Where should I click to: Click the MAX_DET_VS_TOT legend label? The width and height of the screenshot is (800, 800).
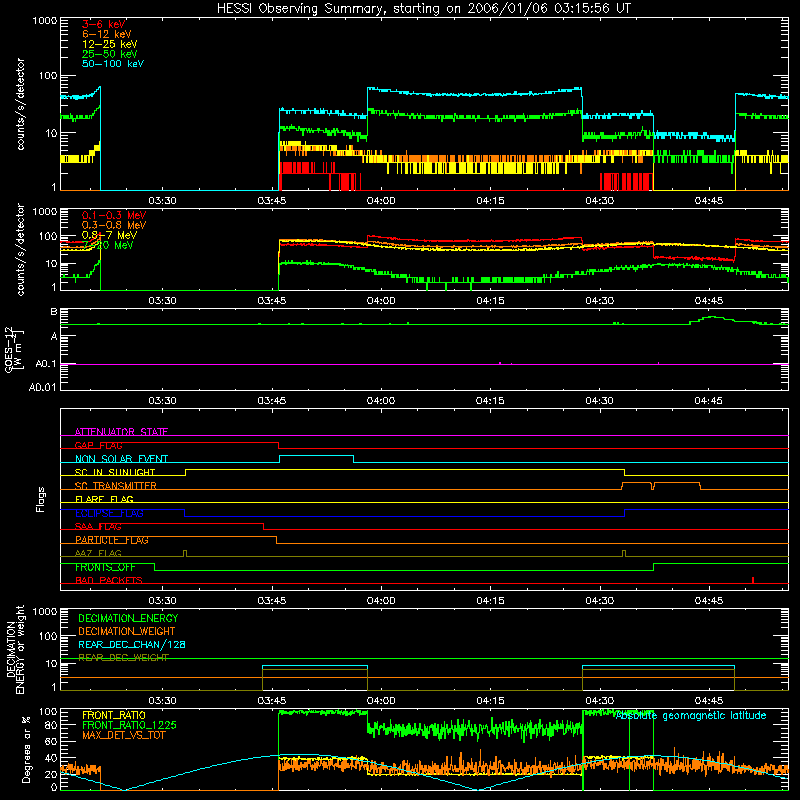pyautogui.click(x=123, y=735)
